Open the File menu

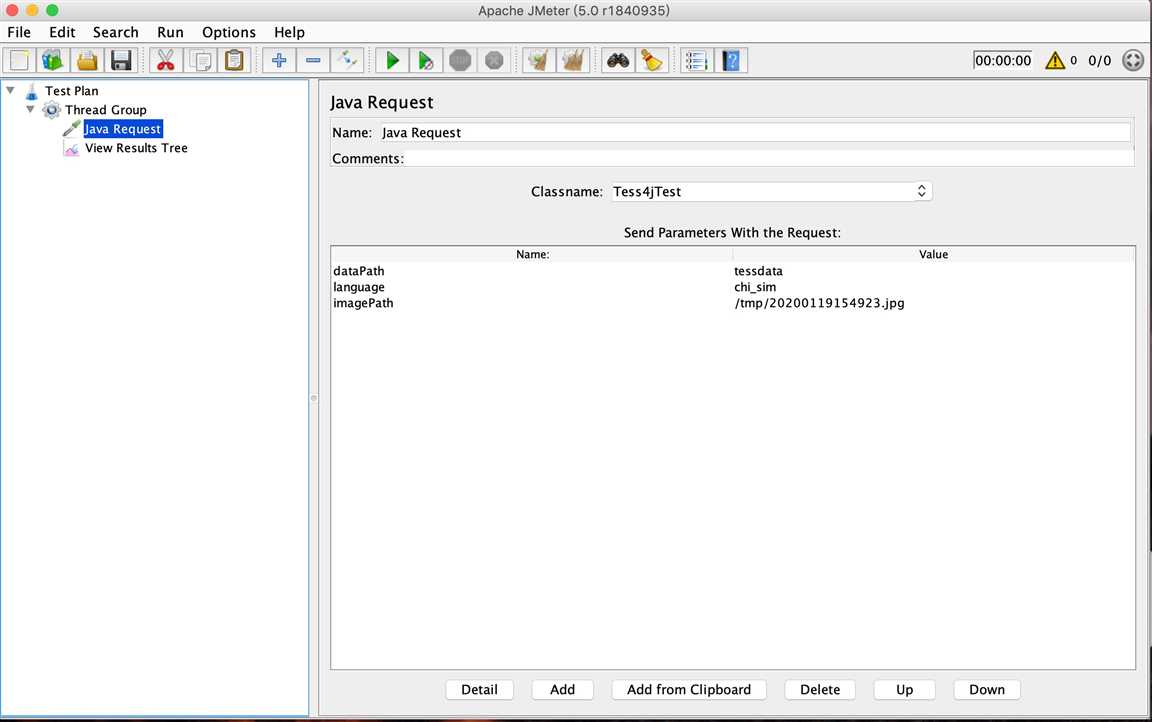19,32
